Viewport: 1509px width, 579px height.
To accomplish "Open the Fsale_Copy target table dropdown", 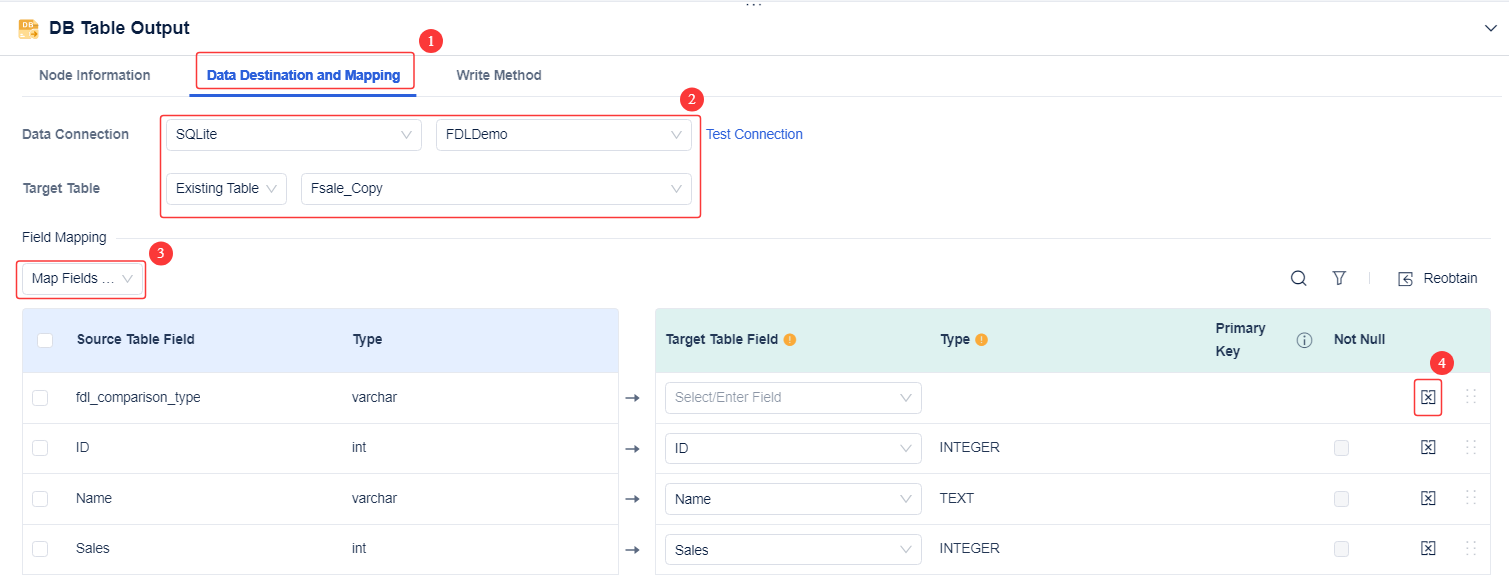I will tap(496, 188).
